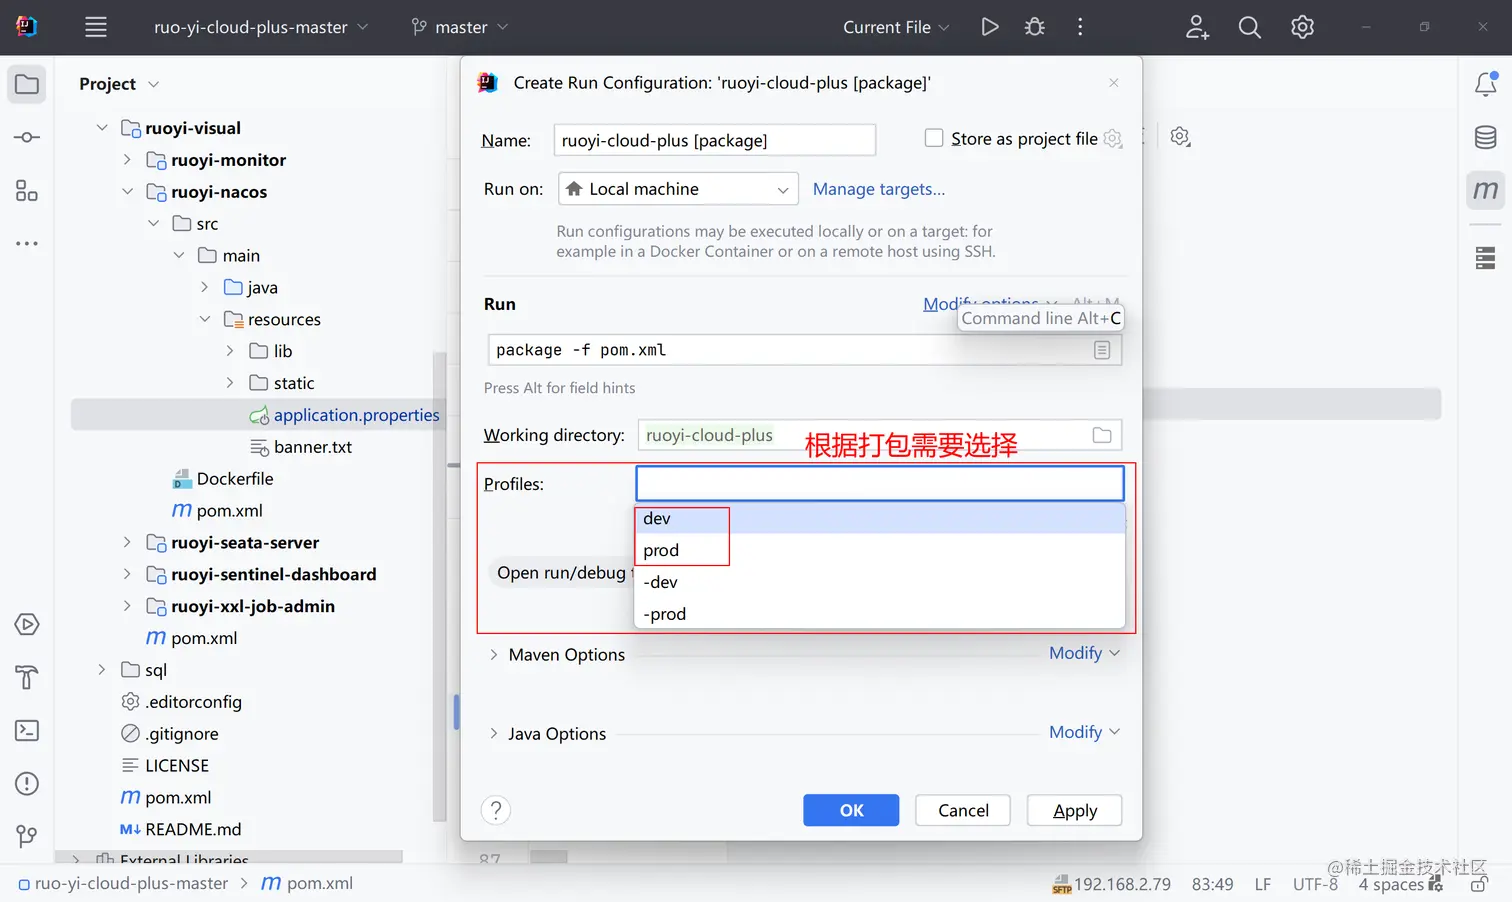Select the dev profile suggestion

pyautogui.click(x=880, y=518)
